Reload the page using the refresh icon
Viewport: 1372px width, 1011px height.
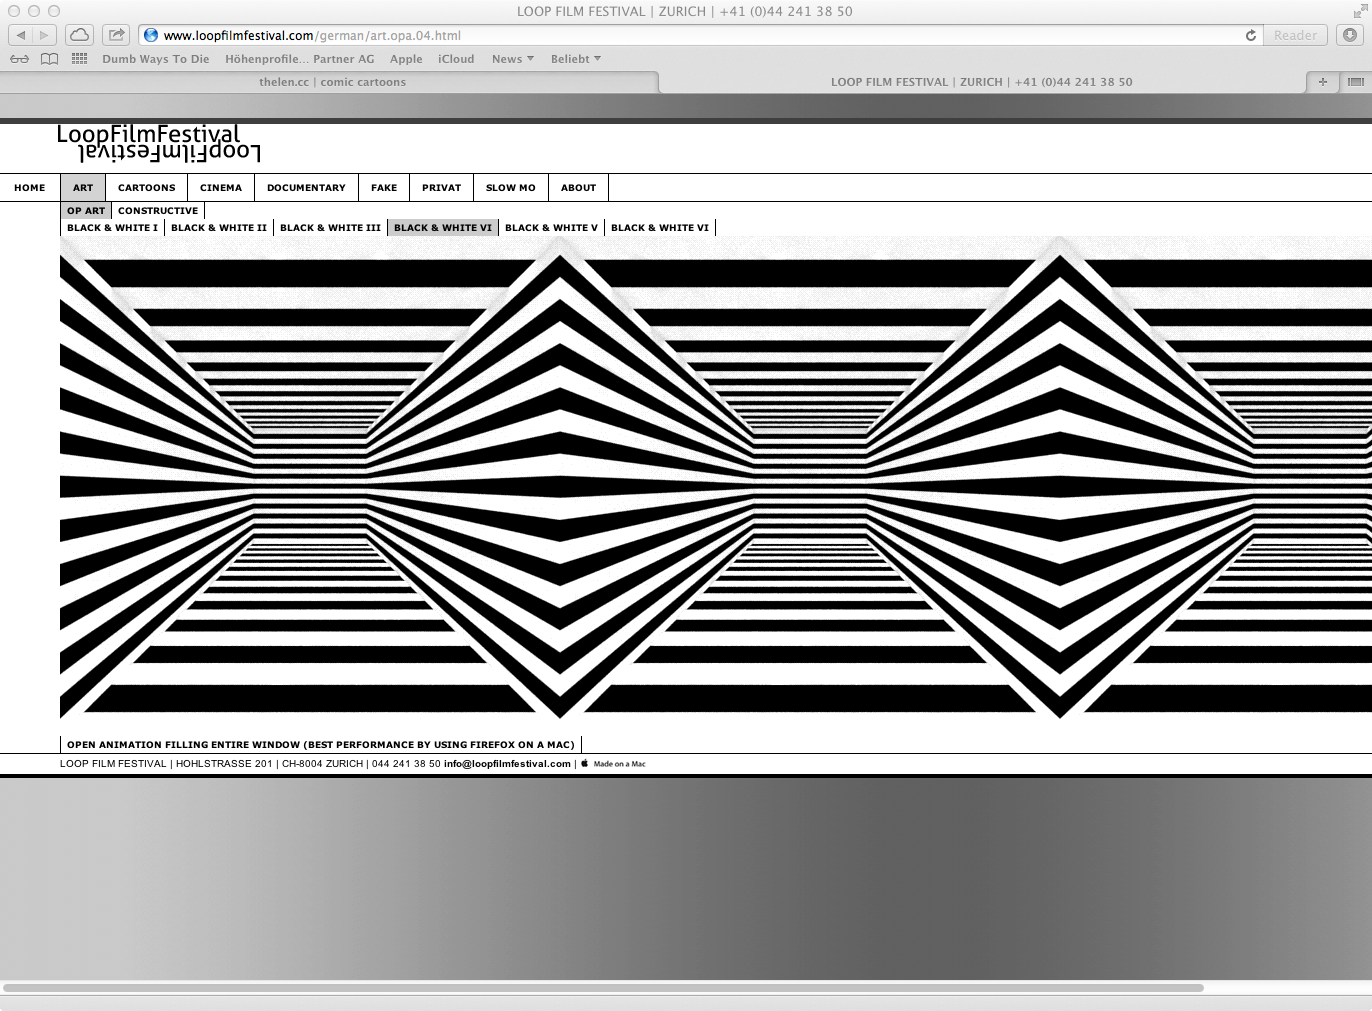pyautogui.click(x=1250, y=35)
